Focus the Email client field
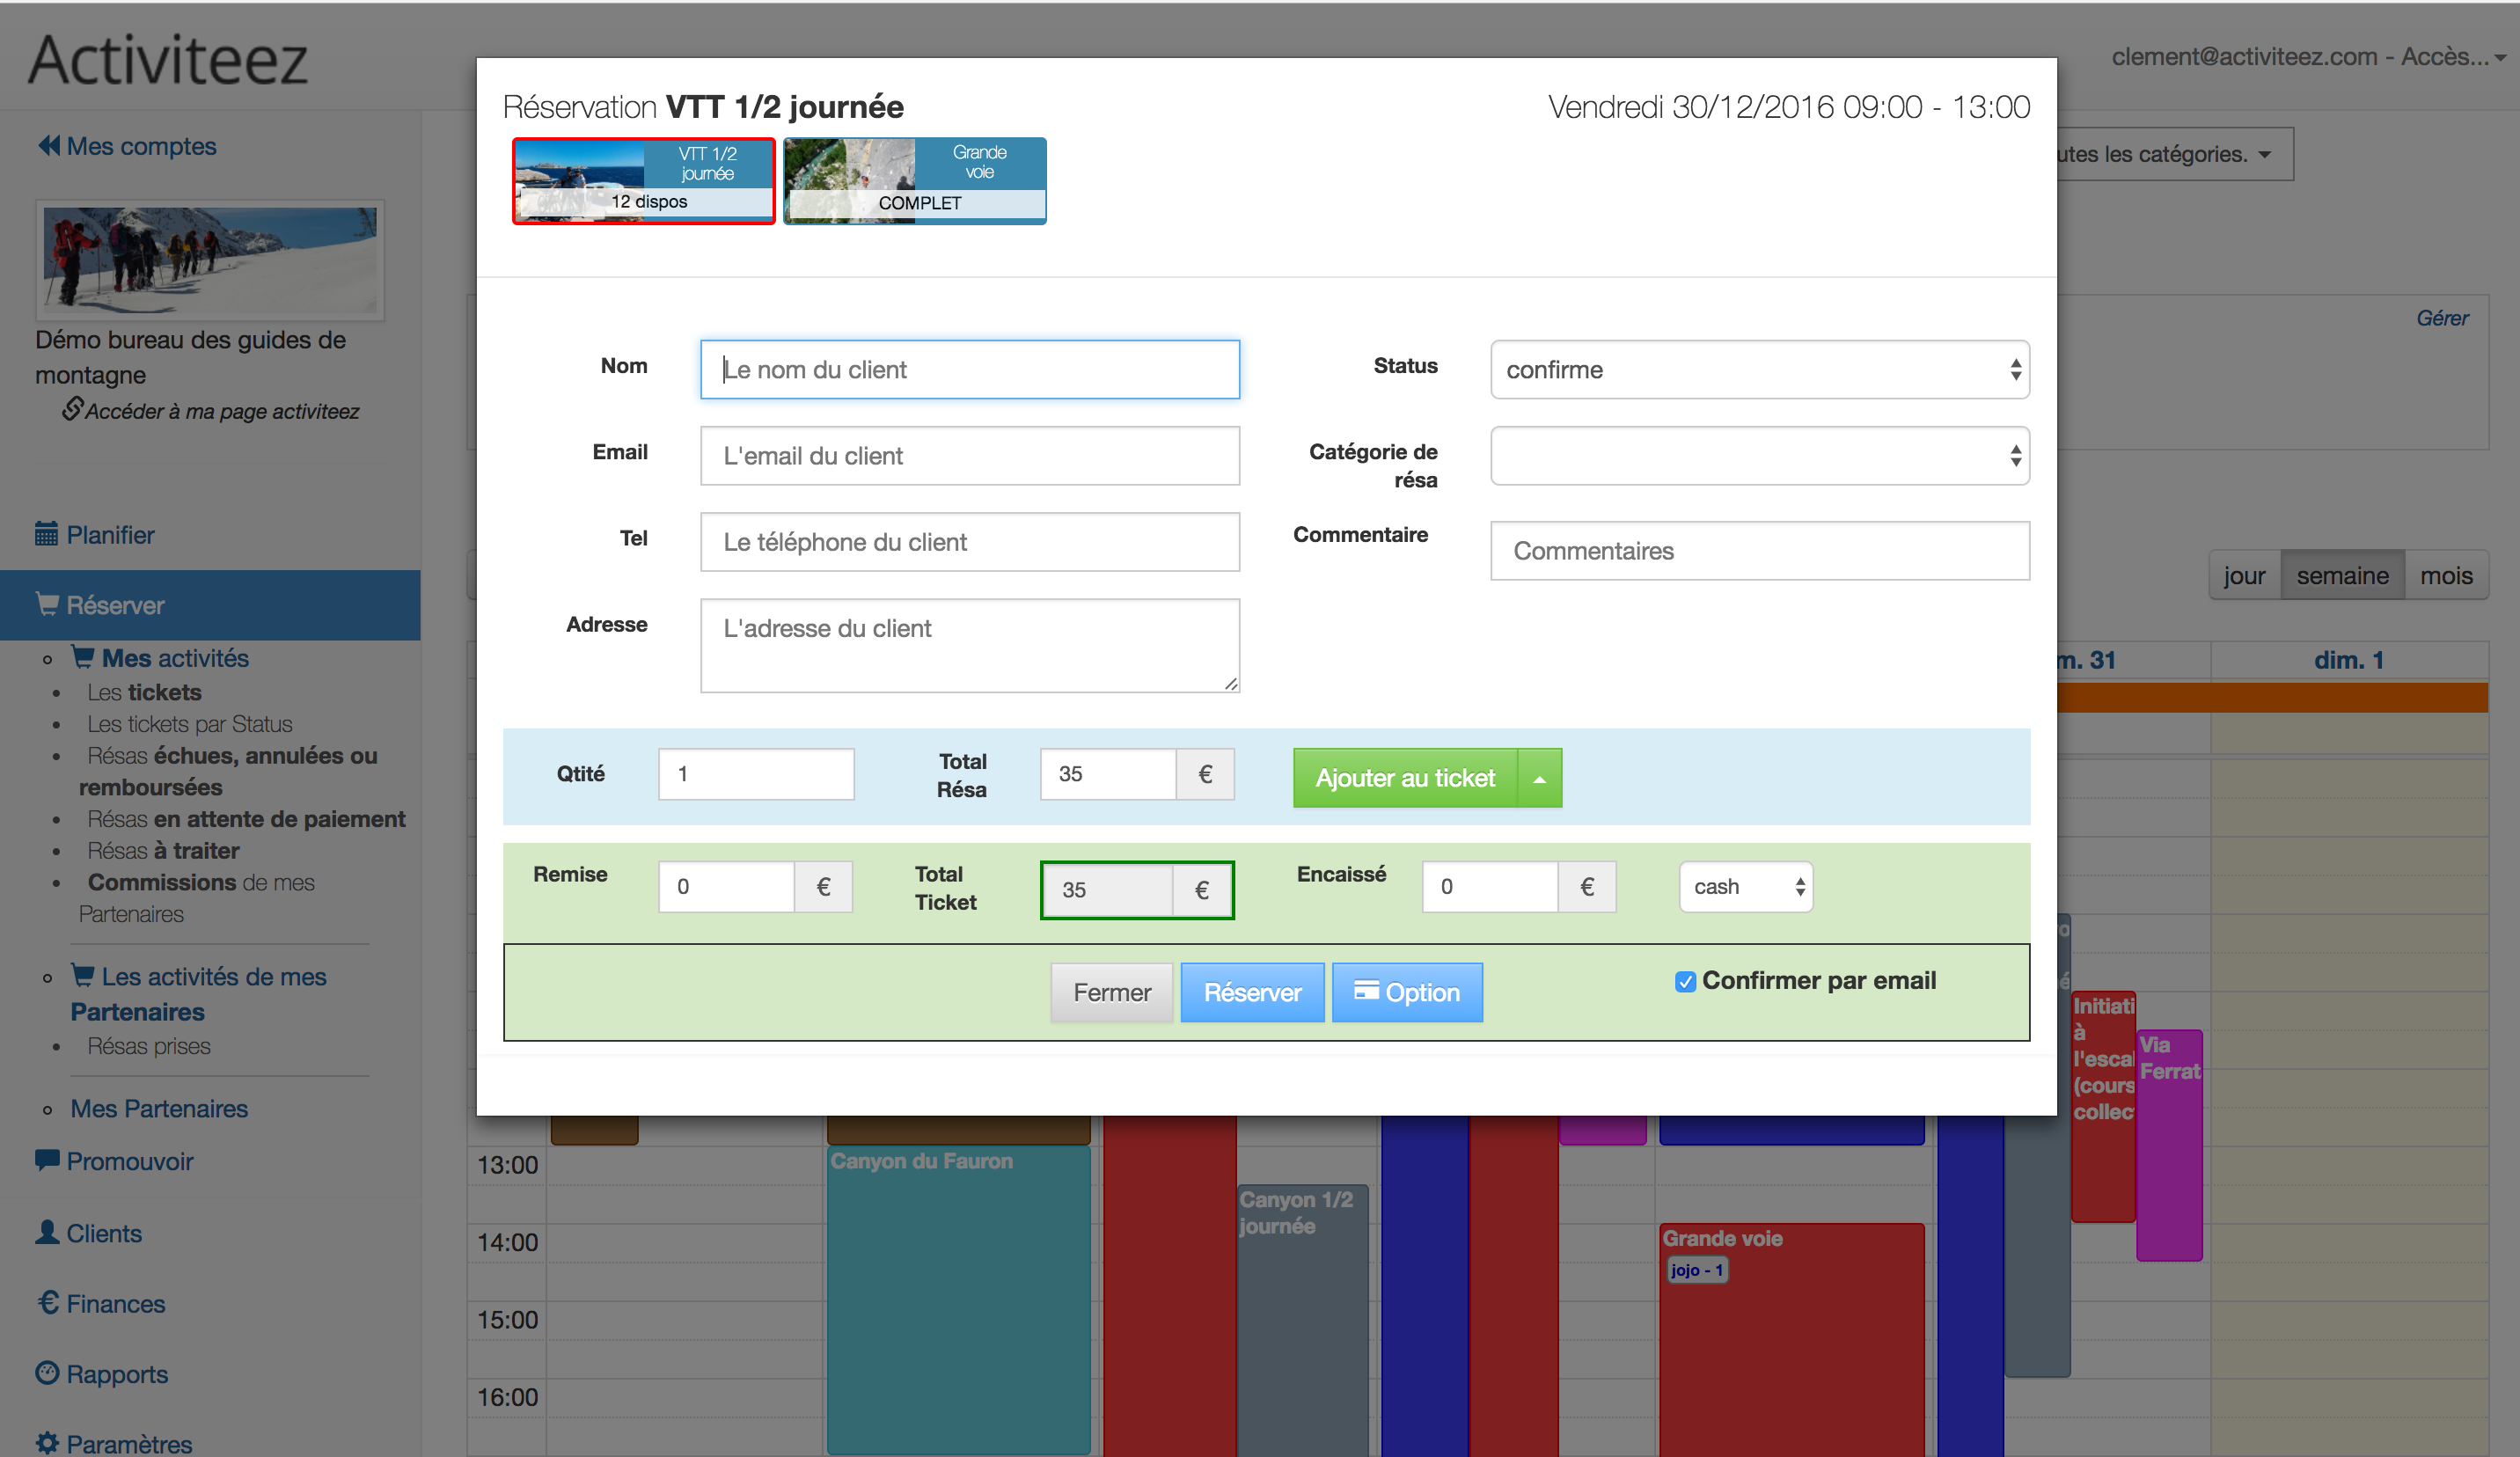 [970, 456]
